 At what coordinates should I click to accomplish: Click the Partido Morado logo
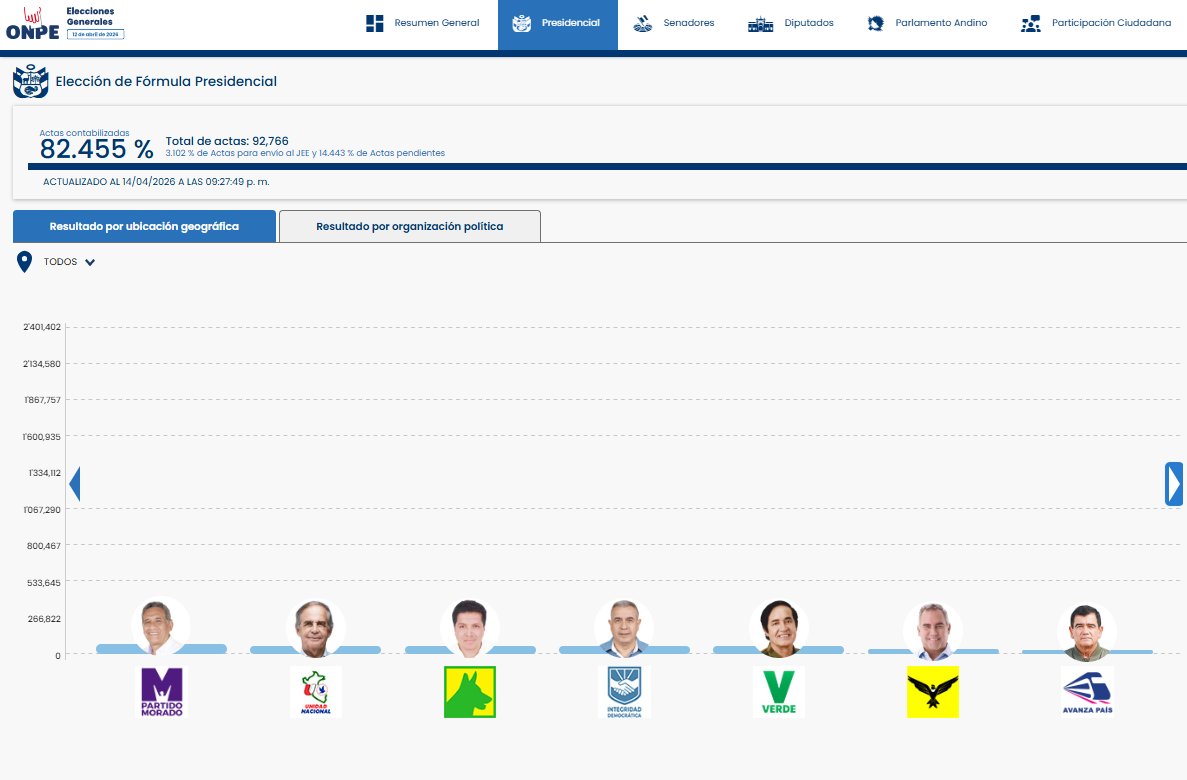161,692
